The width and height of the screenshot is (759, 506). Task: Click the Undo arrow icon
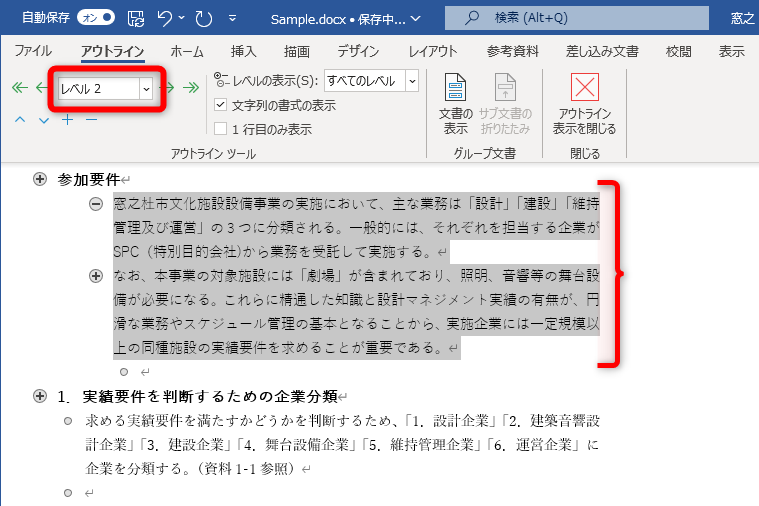tap(165, 19)
